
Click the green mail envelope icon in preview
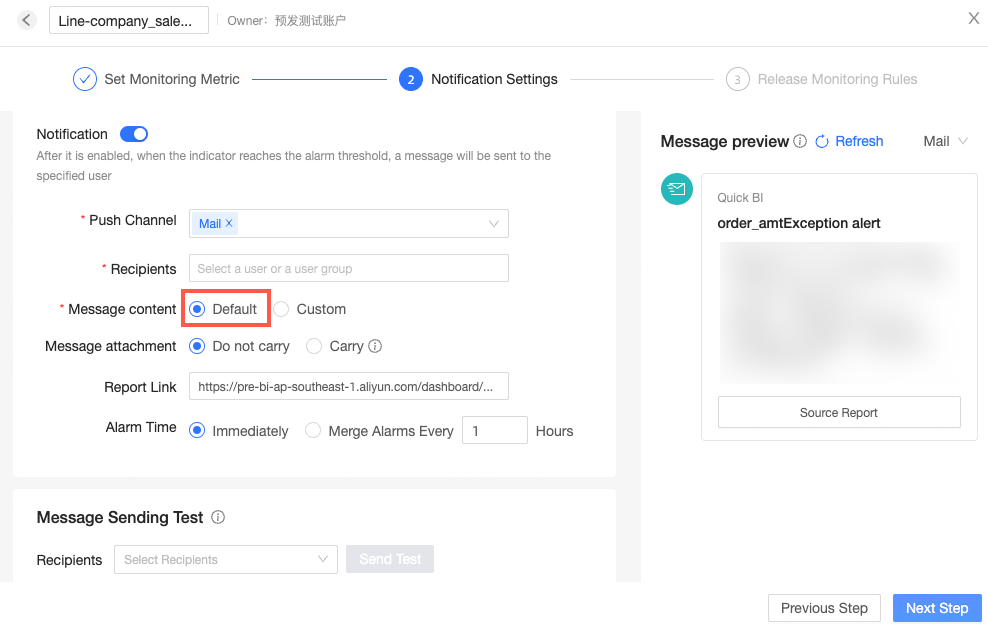(676, 189)
